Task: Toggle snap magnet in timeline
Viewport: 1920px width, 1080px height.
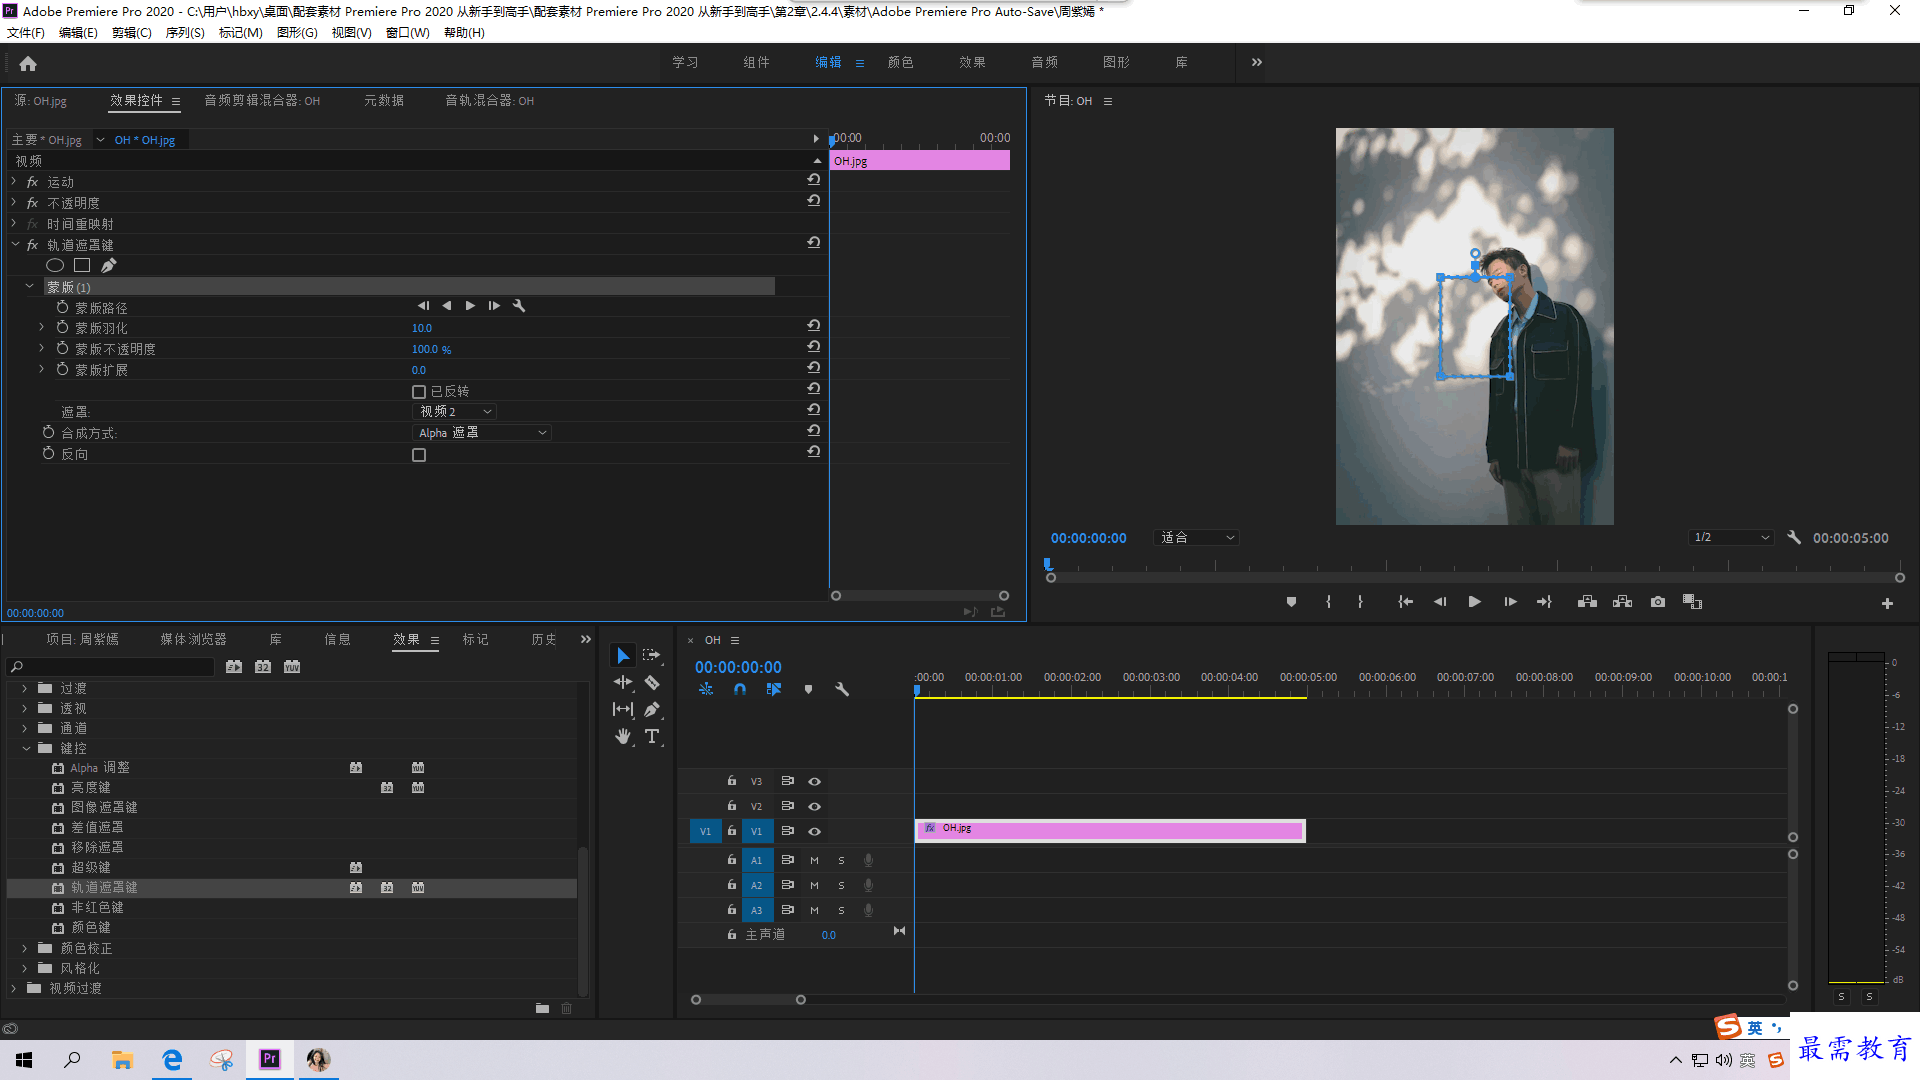Action: click(740, 689)
